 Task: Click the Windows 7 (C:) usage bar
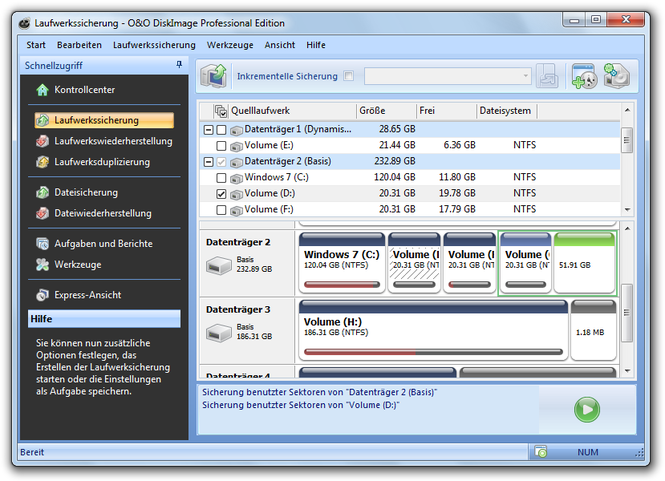click(342, 285)
